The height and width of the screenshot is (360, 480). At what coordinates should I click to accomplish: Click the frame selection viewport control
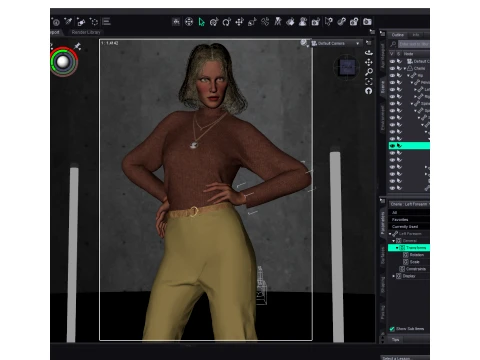(369, 81)
